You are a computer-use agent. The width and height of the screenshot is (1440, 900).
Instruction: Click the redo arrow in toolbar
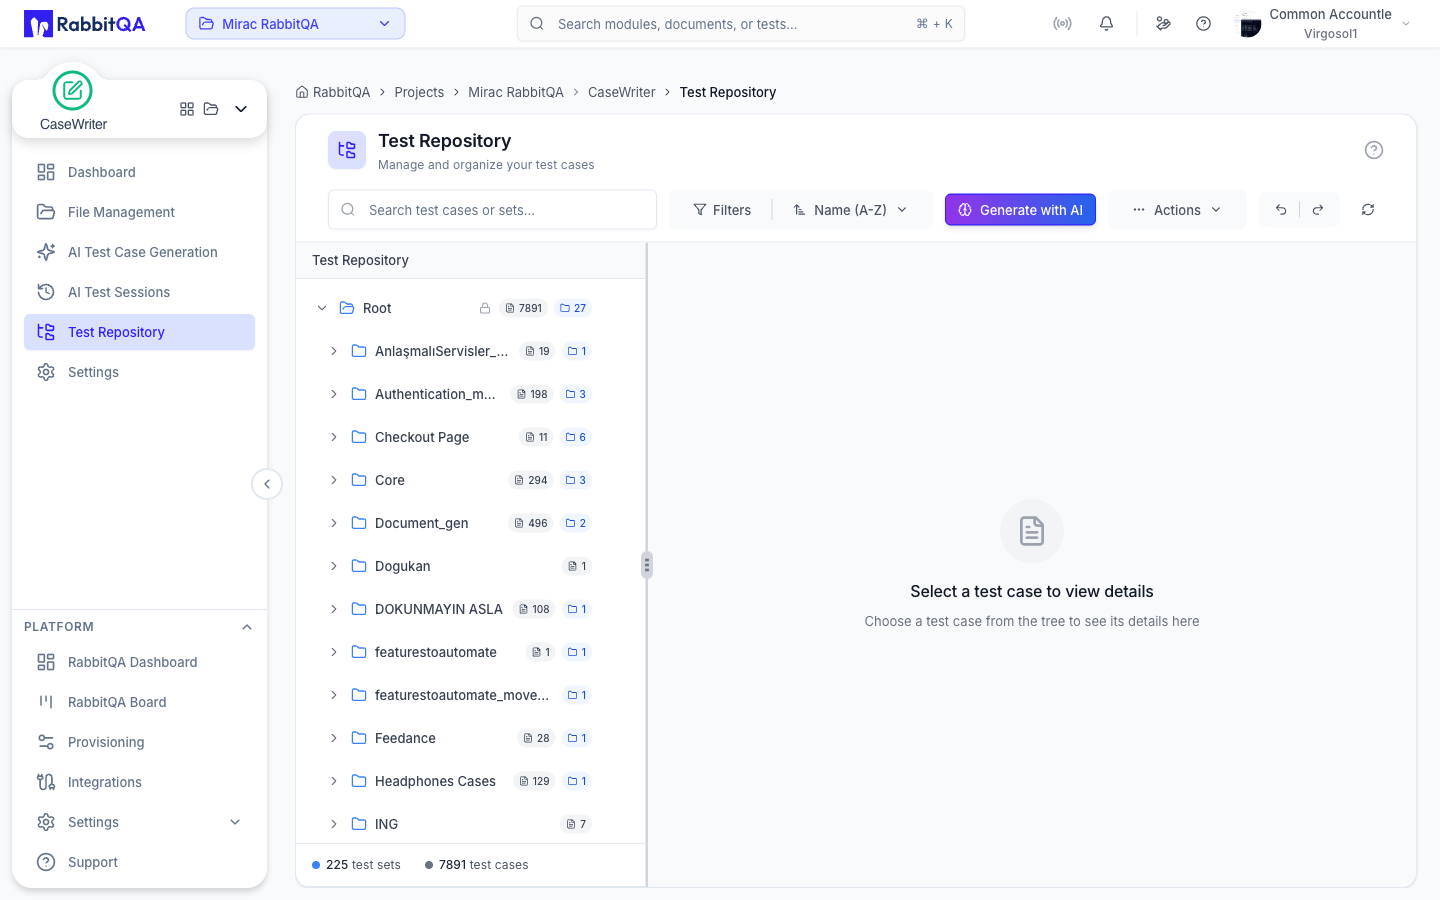coord(1318,210)
